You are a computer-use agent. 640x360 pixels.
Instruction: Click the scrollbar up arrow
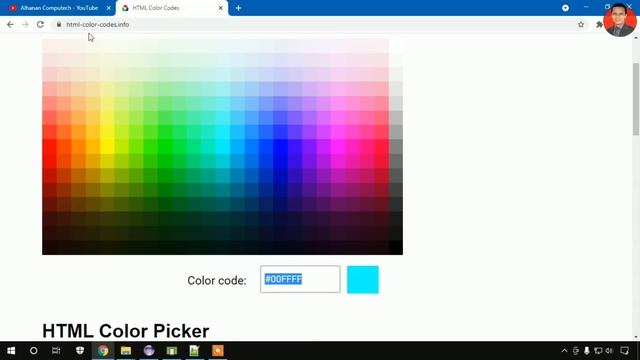point(636,38)
